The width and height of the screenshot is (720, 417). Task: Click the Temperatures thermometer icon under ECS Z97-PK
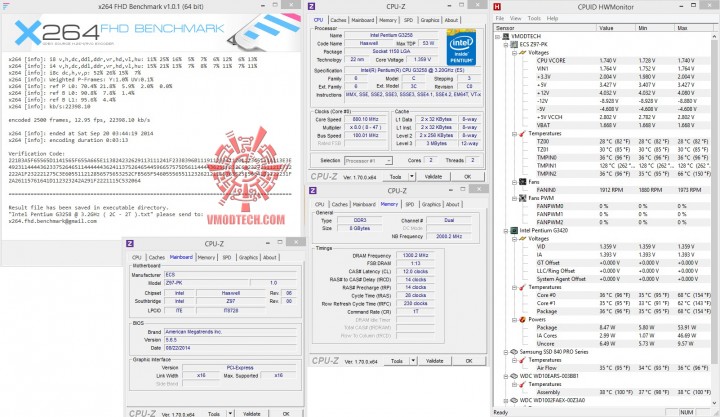[x=523, y=134]
